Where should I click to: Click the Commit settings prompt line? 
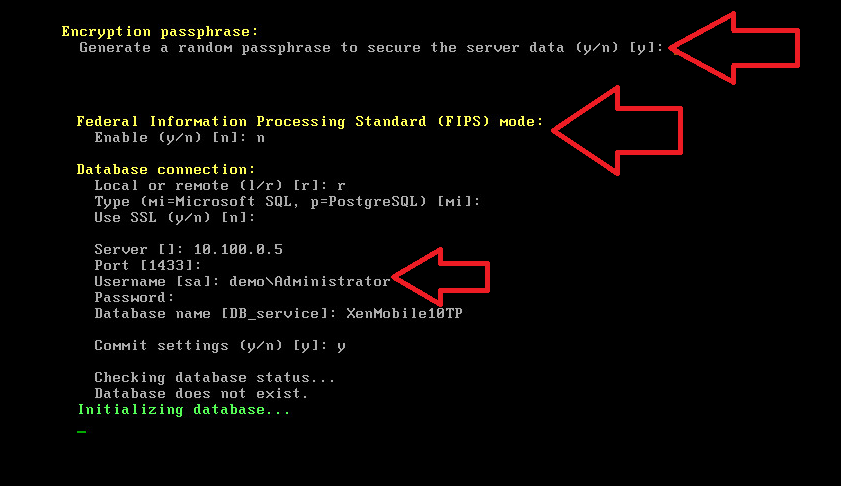tap(220, 345)
